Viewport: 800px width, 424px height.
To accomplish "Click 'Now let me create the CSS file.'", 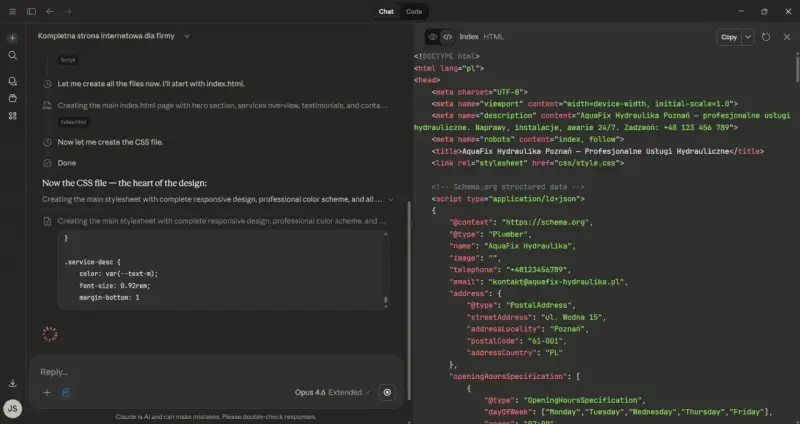I will [110, 142].
